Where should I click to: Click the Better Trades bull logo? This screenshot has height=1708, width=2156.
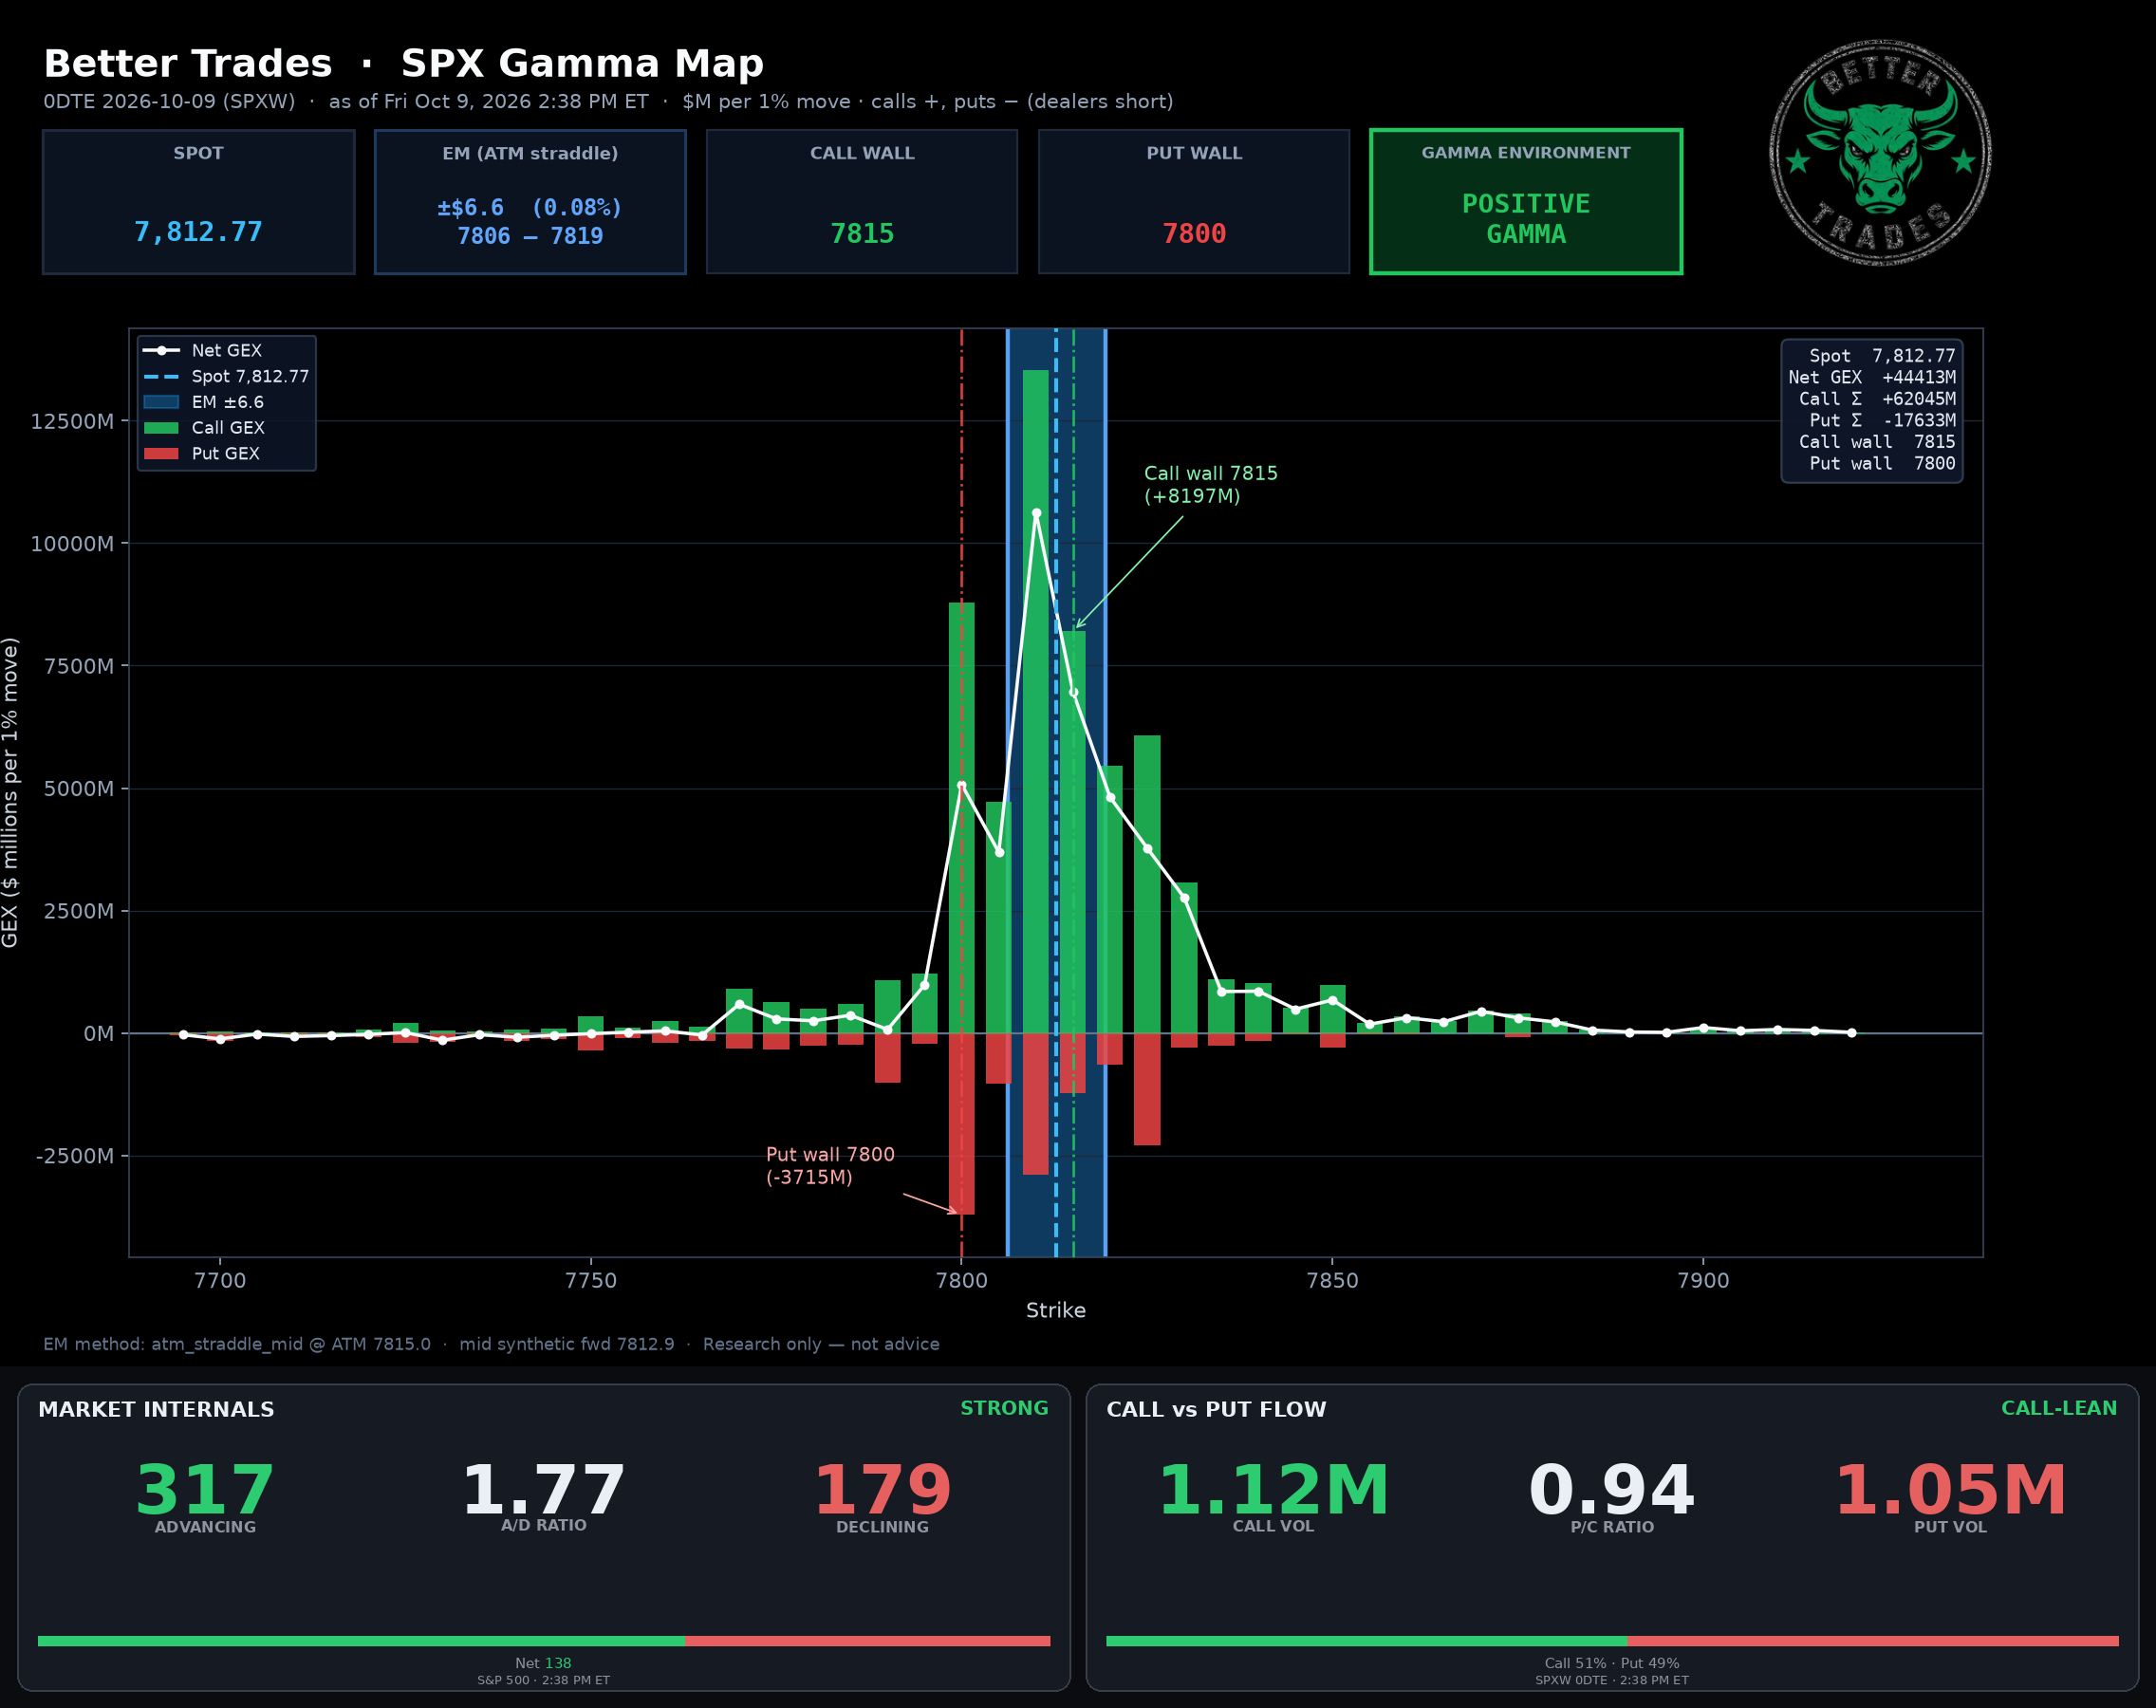coord(1880,153)
